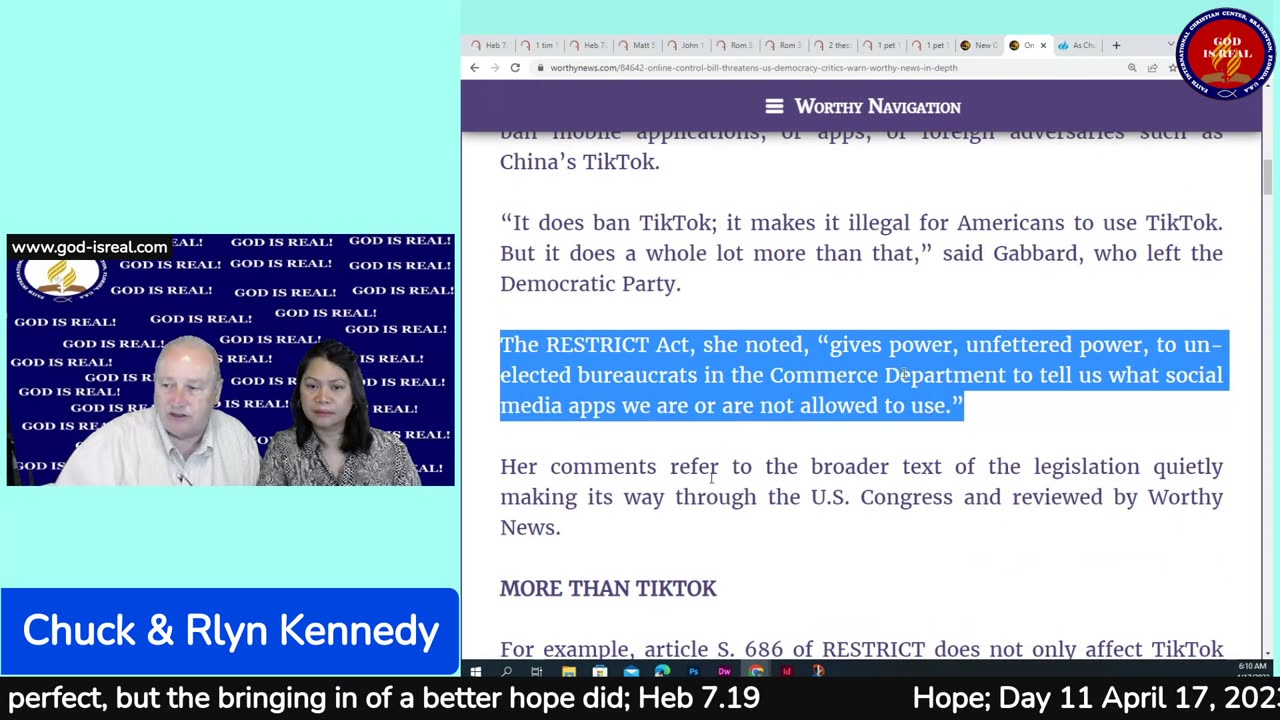Screen dimensions: 1280x720
Task: Click highlighted paragraph starting 'The RESTRICT Act'
Action: tap(862, 375)
